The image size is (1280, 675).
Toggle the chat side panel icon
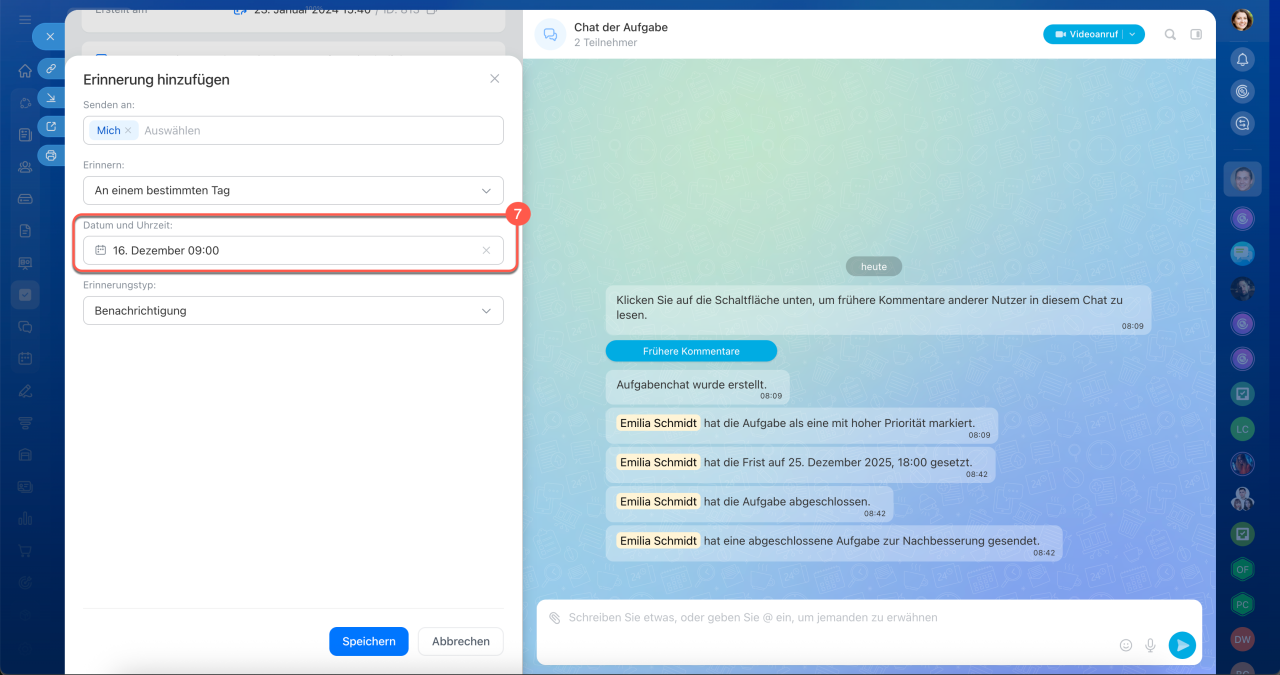click(x=1196, y=34)
